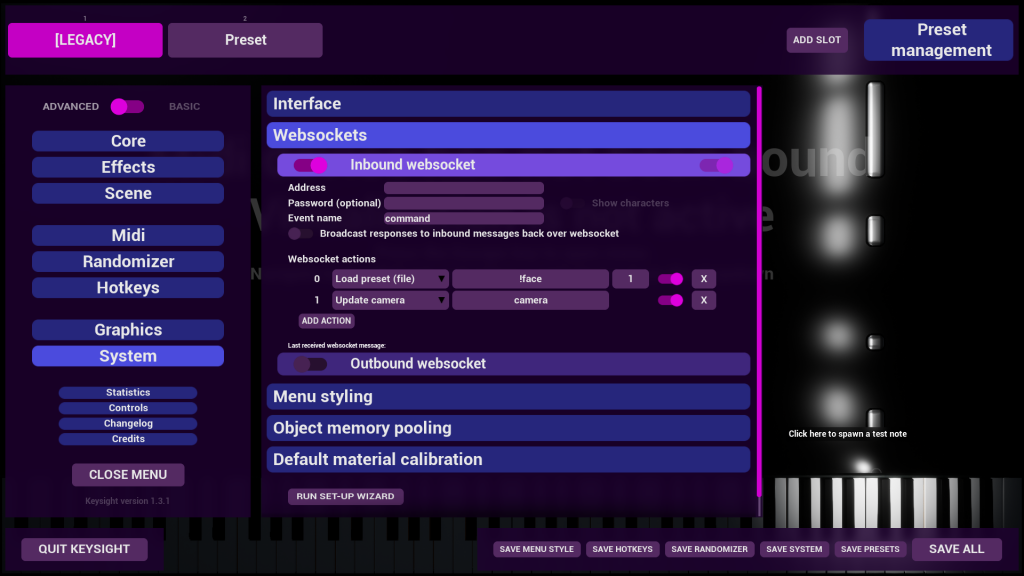Expand the Menu styling section
Viewport: 1024px width, 576px height.
tap(508, 397)
